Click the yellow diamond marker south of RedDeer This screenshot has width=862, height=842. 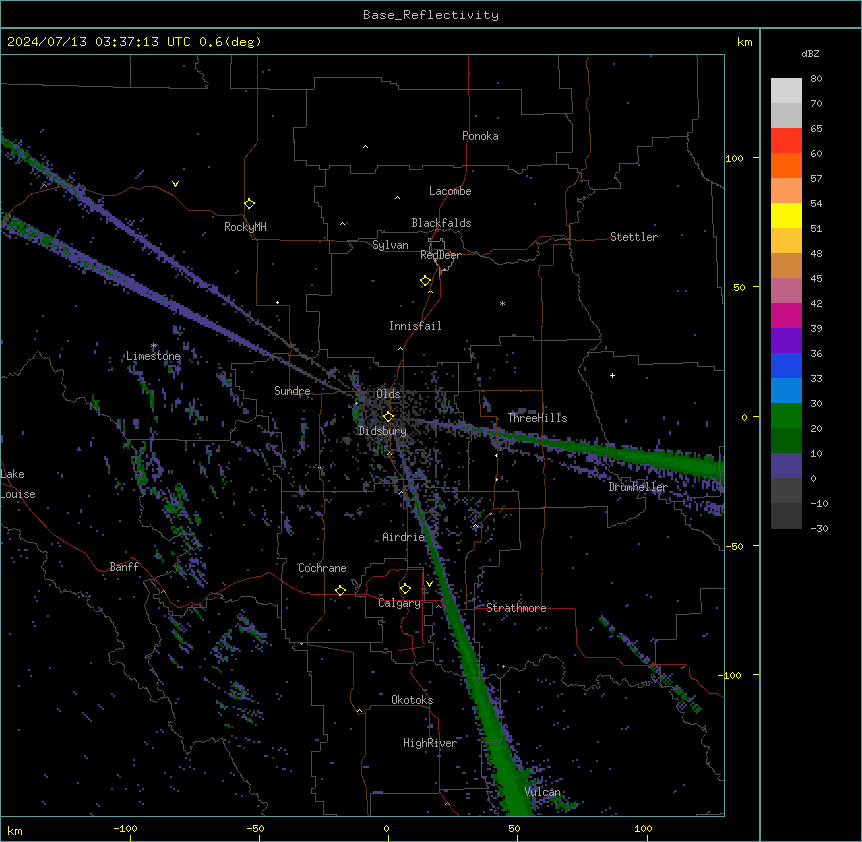point(426,281)
